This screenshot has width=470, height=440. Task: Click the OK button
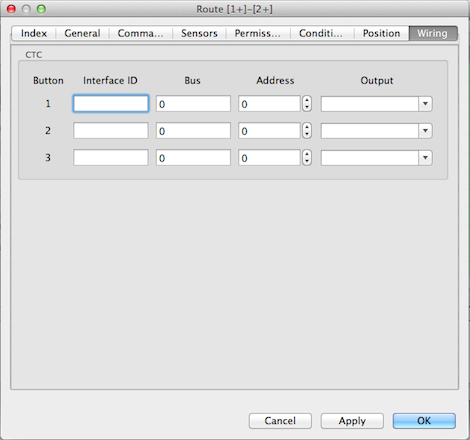[424, 421]
